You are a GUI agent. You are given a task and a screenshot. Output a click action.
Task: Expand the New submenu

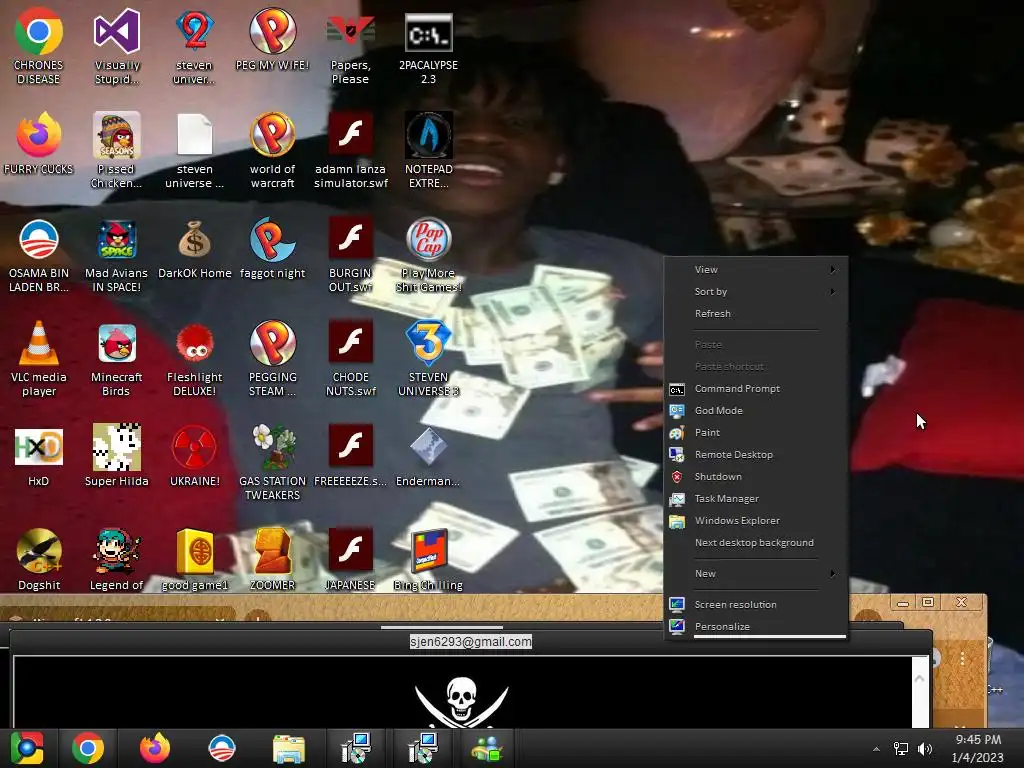[x=756, y=573]
